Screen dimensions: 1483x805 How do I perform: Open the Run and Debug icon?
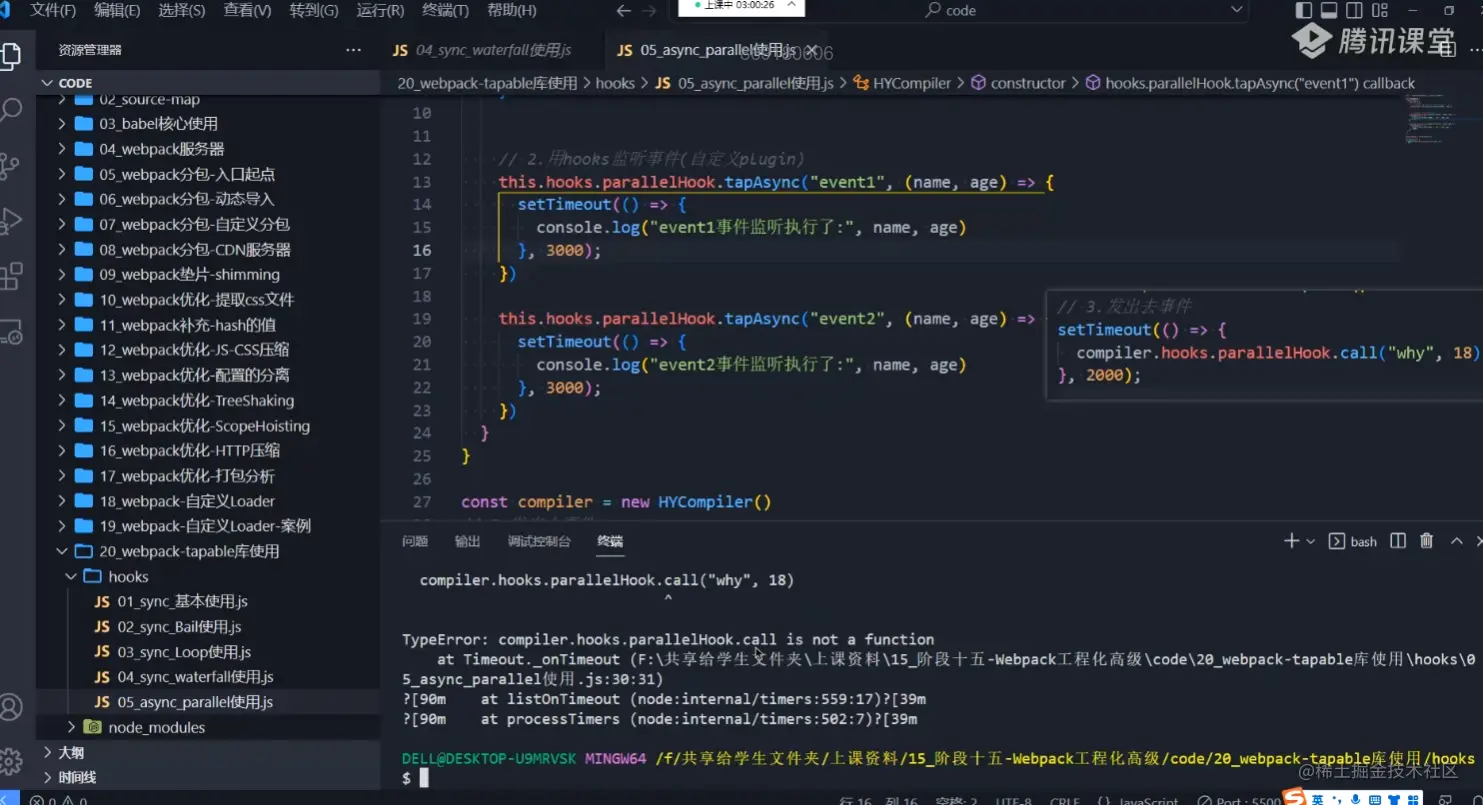point(11,219)
